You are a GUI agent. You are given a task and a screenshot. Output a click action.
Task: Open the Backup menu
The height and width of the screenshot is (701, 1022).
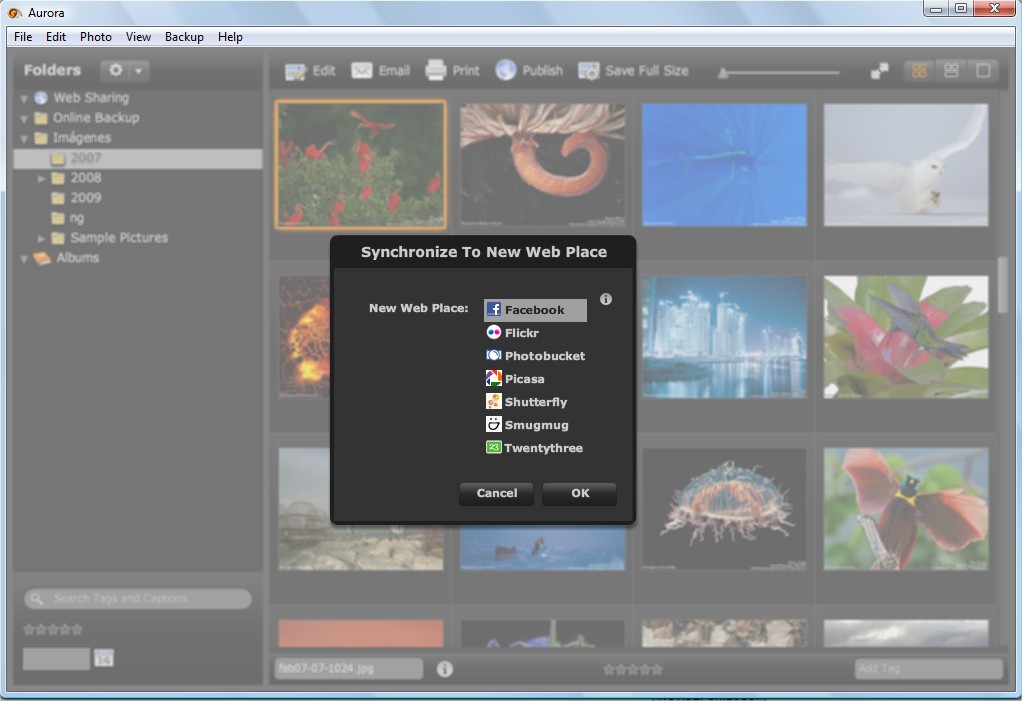tap(184, 37)
